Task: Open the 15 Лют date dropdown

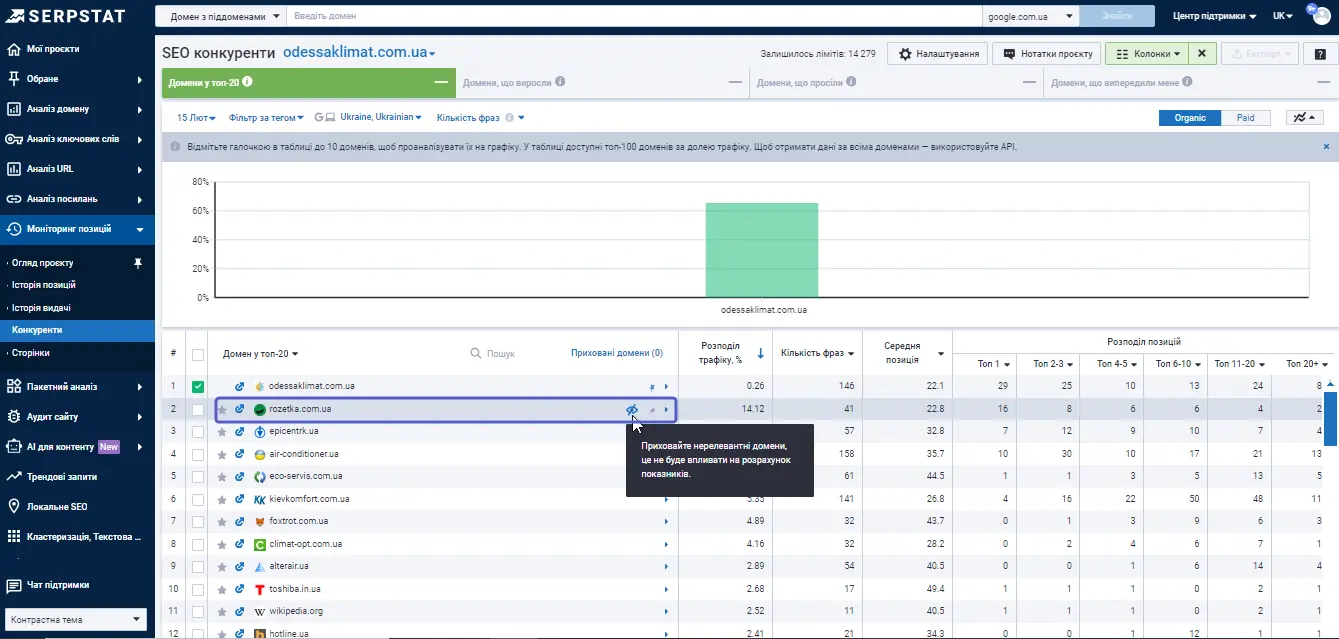Action: [x=196, y=118]
